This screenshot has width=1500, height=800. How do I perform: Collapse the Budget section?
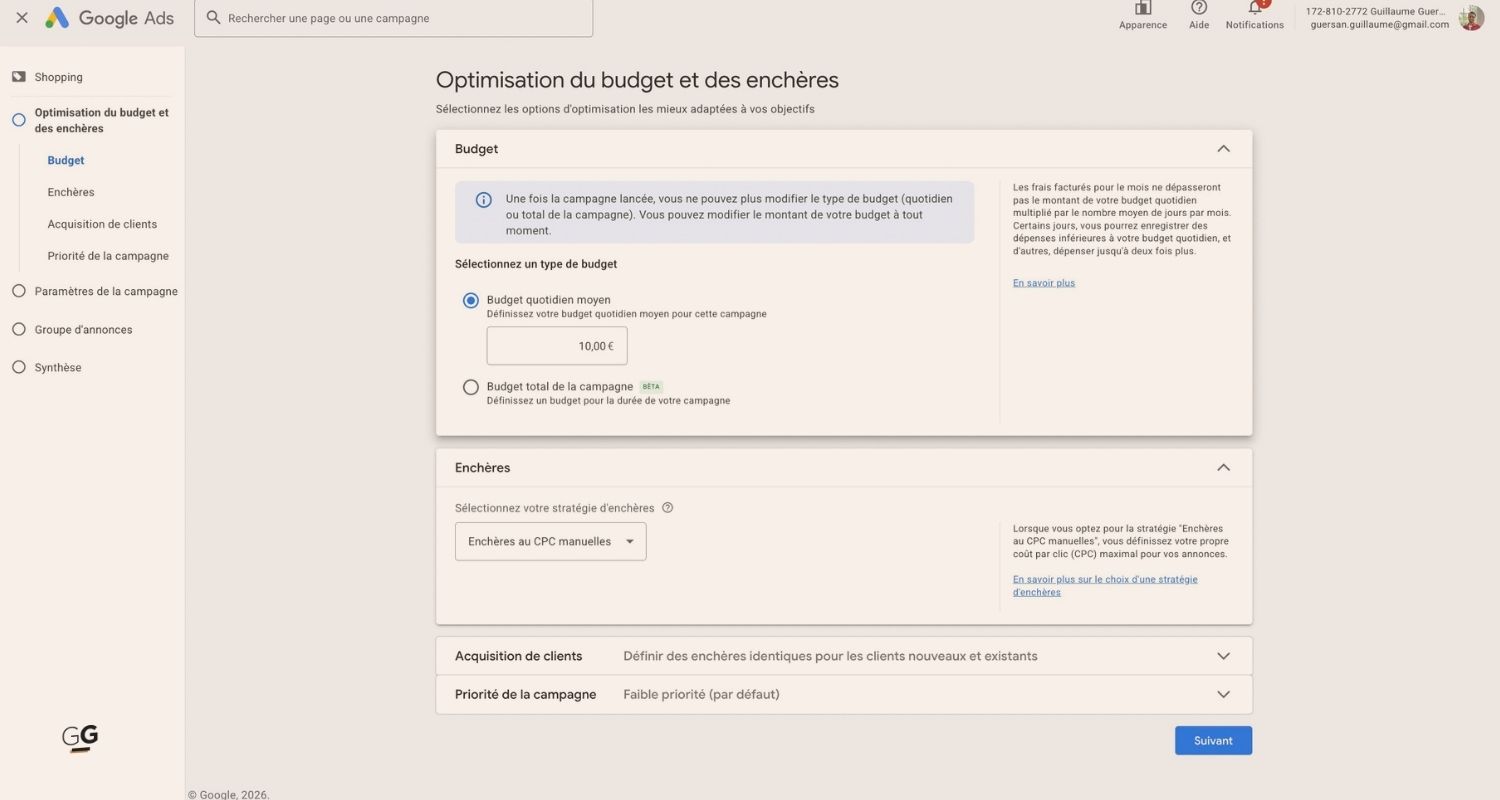pos(1223,148)
